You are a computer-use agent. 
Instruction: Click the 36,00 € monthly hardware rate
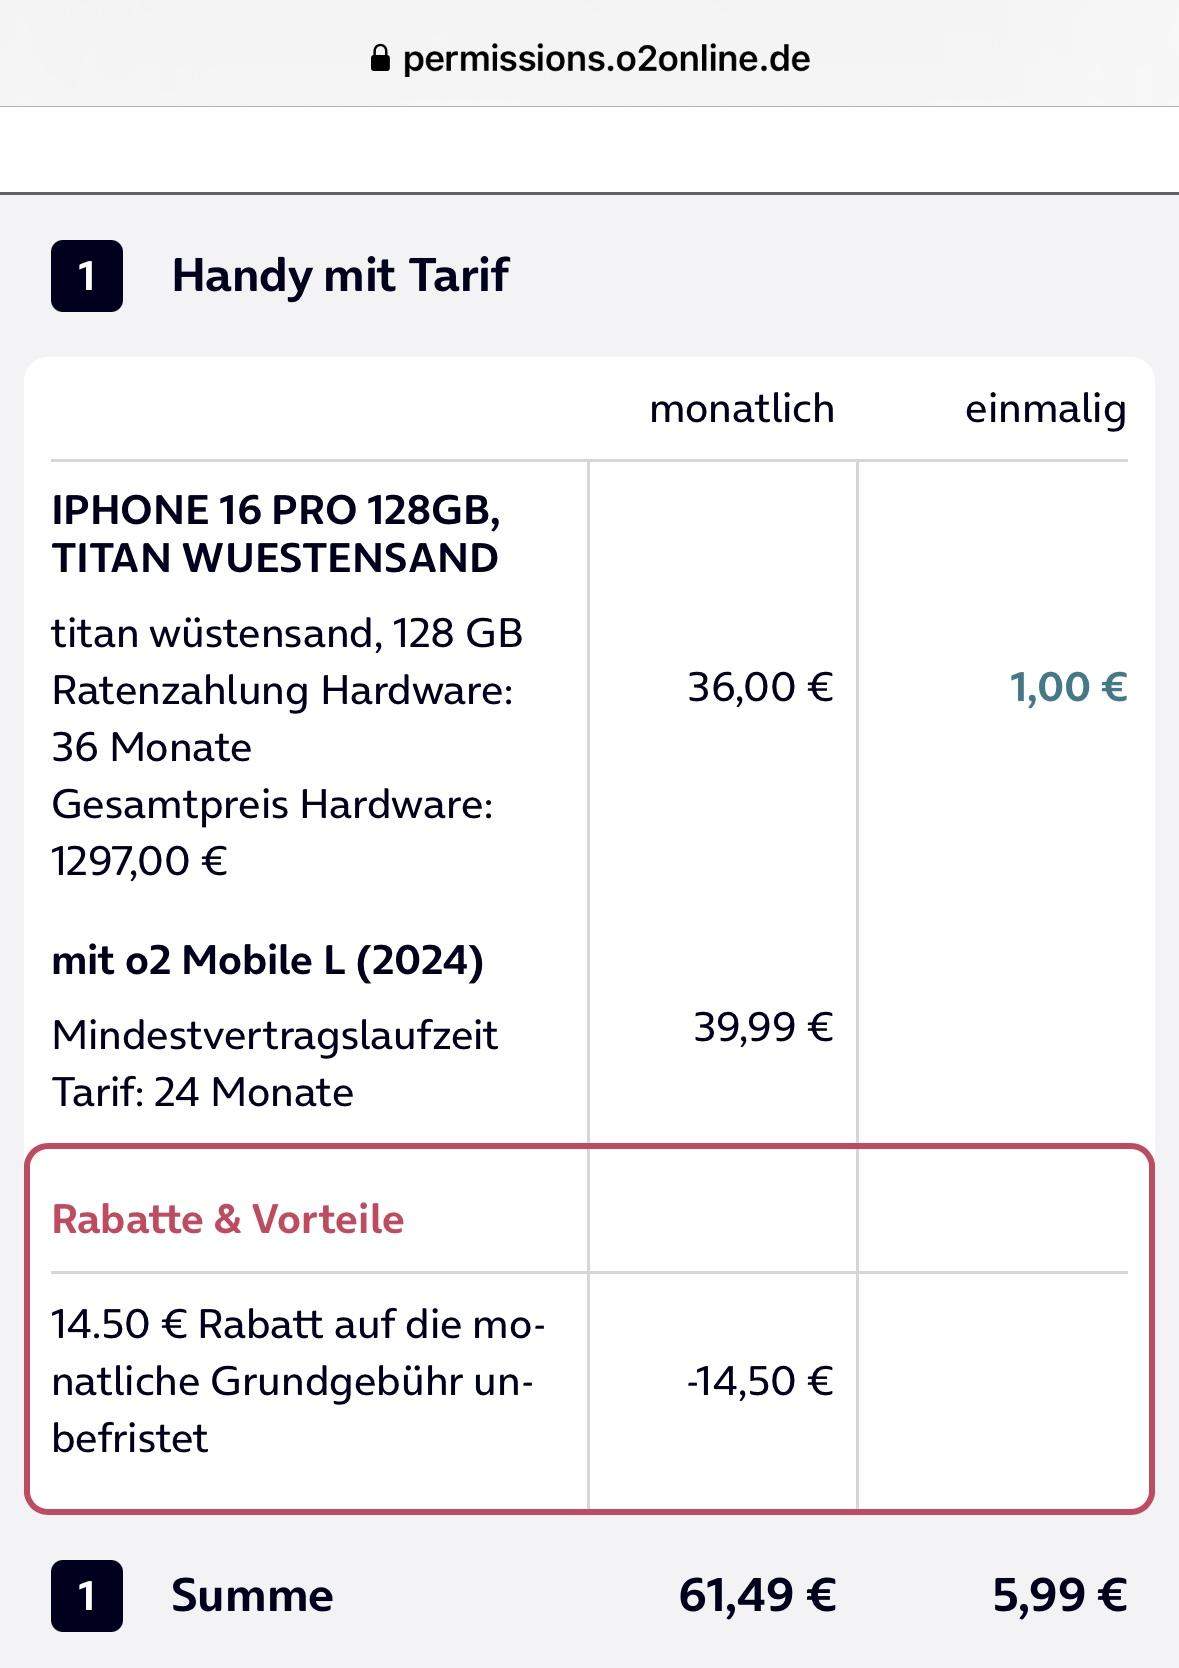coord(761,688)
